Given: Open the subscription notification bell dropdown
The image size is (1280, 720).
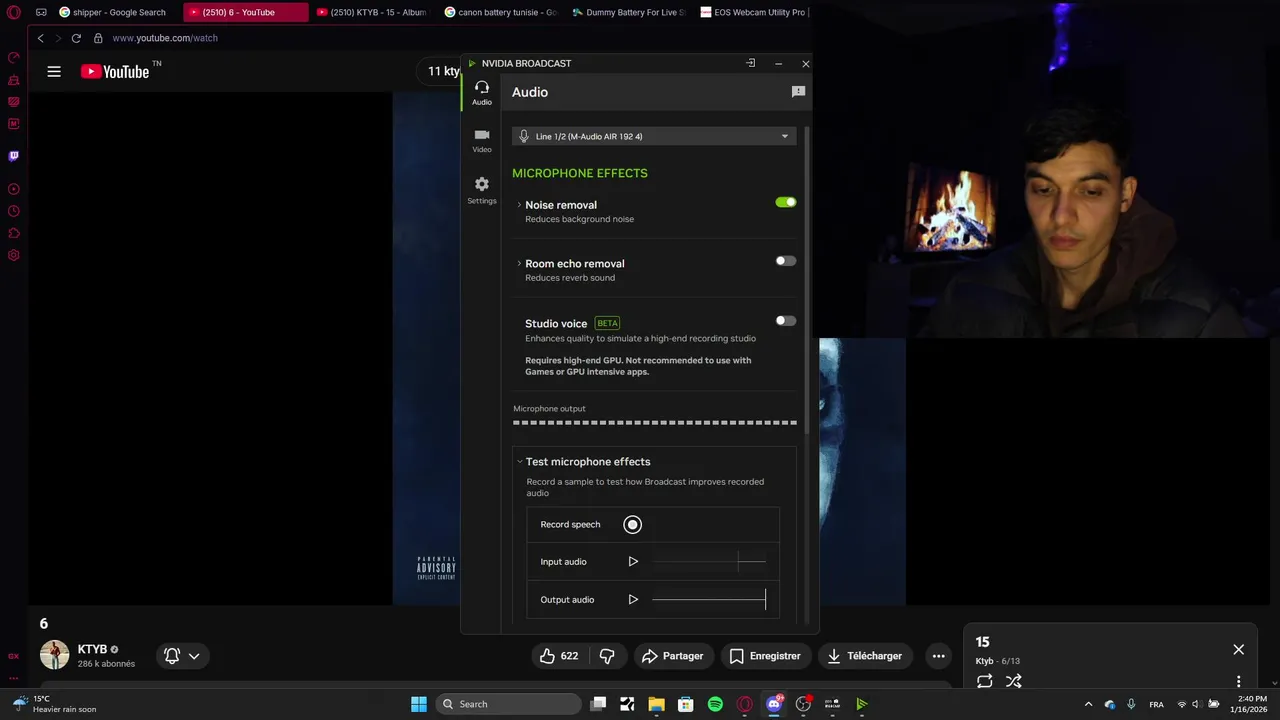Looking at the screenshot, I should [x=182, y=656].
